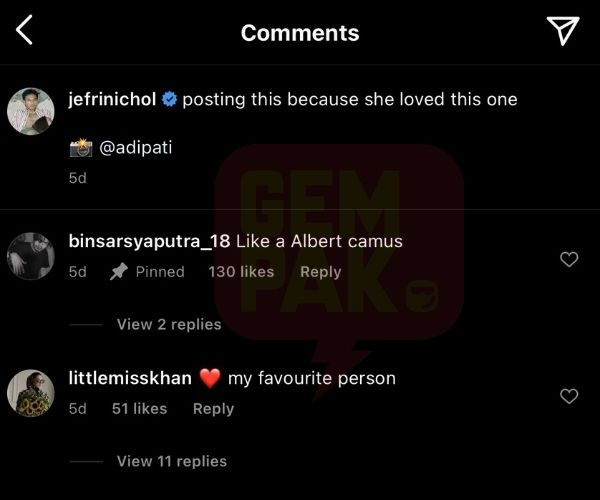Open the jefrinichol username
The image size is (600, 500).
(112, 99)
